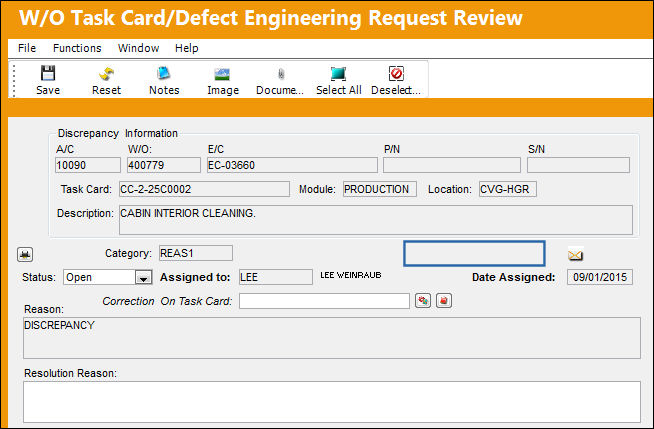Click the Status combo box showing Open
Screen dimensions: 654x429
click(108, 278)
